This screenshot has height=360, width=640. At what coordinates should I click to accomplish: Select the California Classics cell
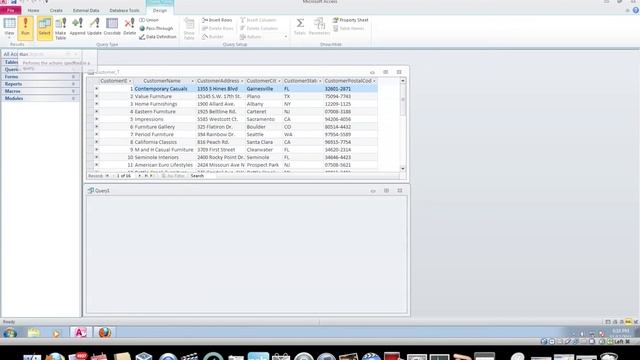164,142
